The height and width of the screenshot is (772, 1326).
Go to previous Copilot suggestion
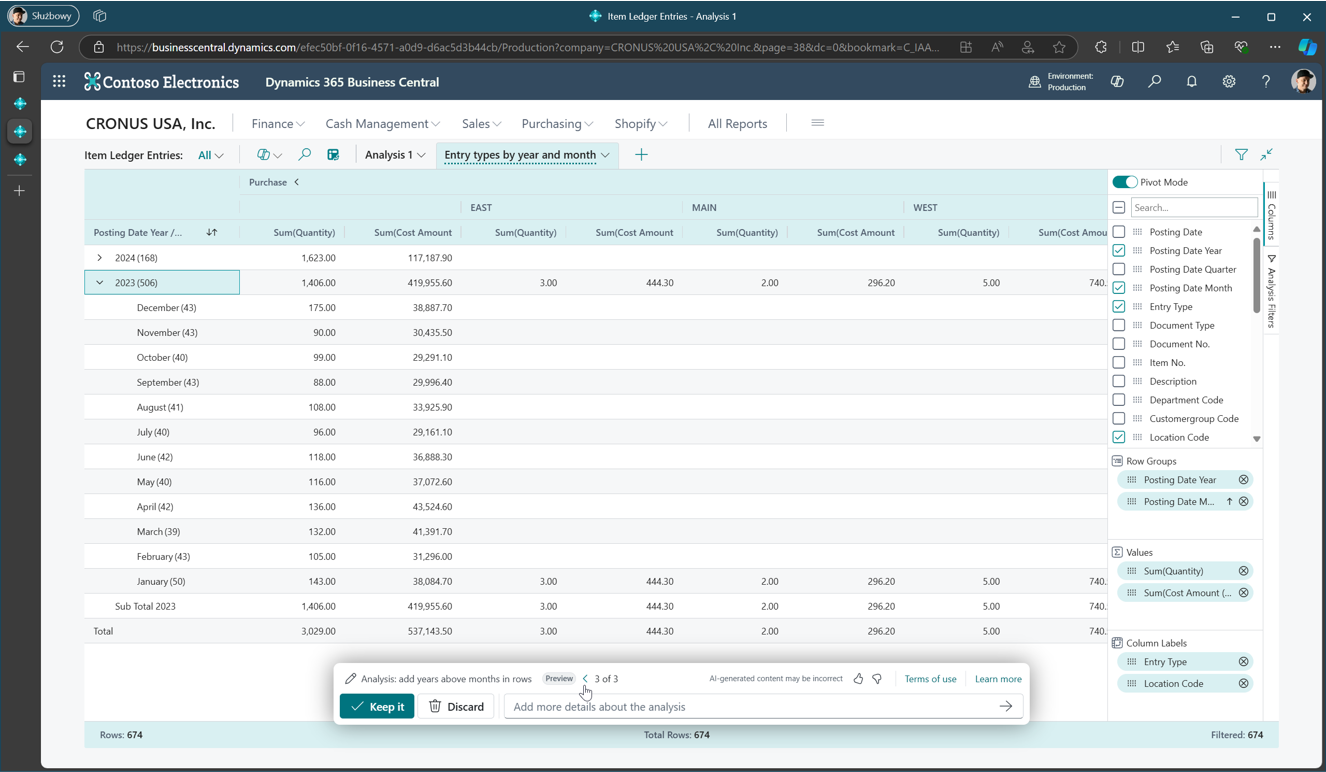(x=586, y=679)
